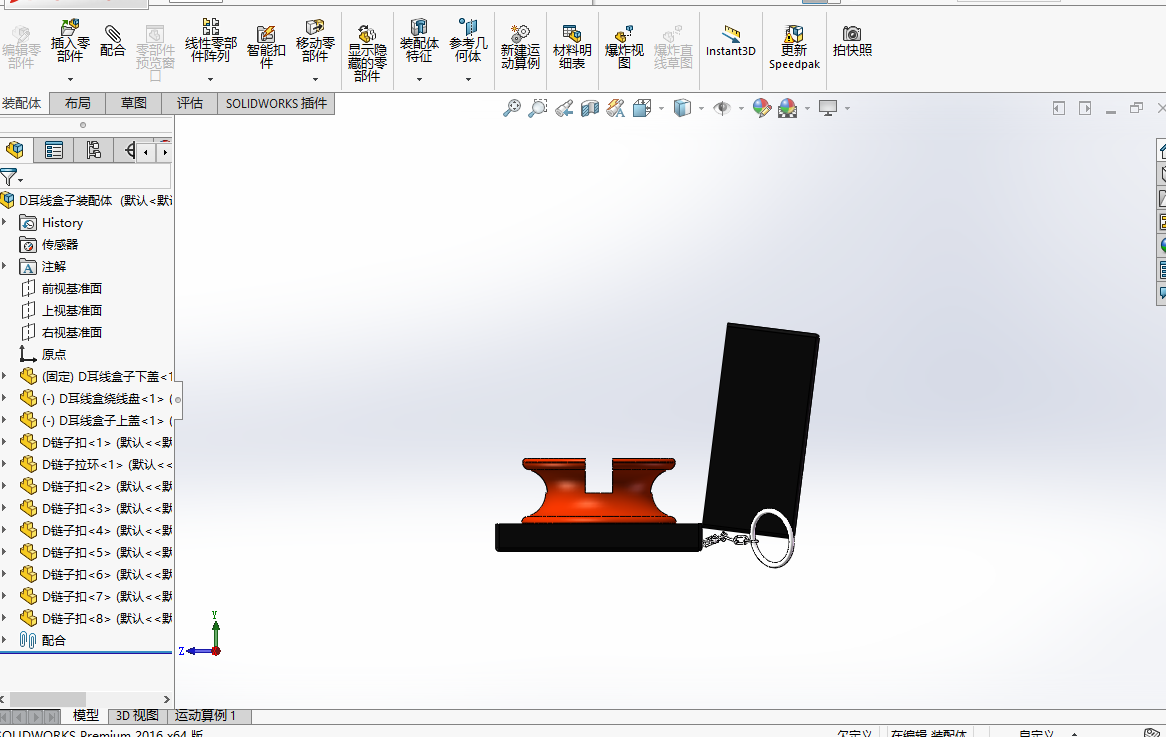Click the Display Style cube icon
This screenshot has width=1166, height=737.
[x=682, y=109]
